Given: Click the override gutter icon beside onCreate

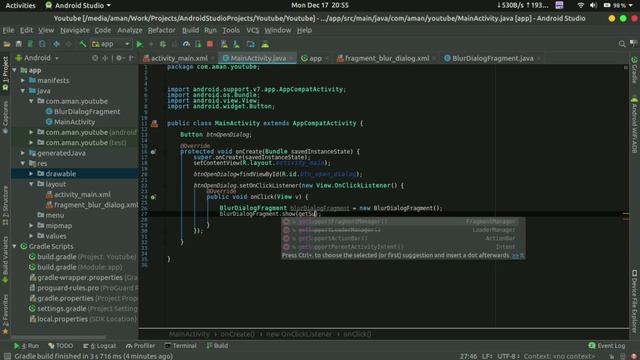Looking at the screenshot, I should tap(153, 152).
